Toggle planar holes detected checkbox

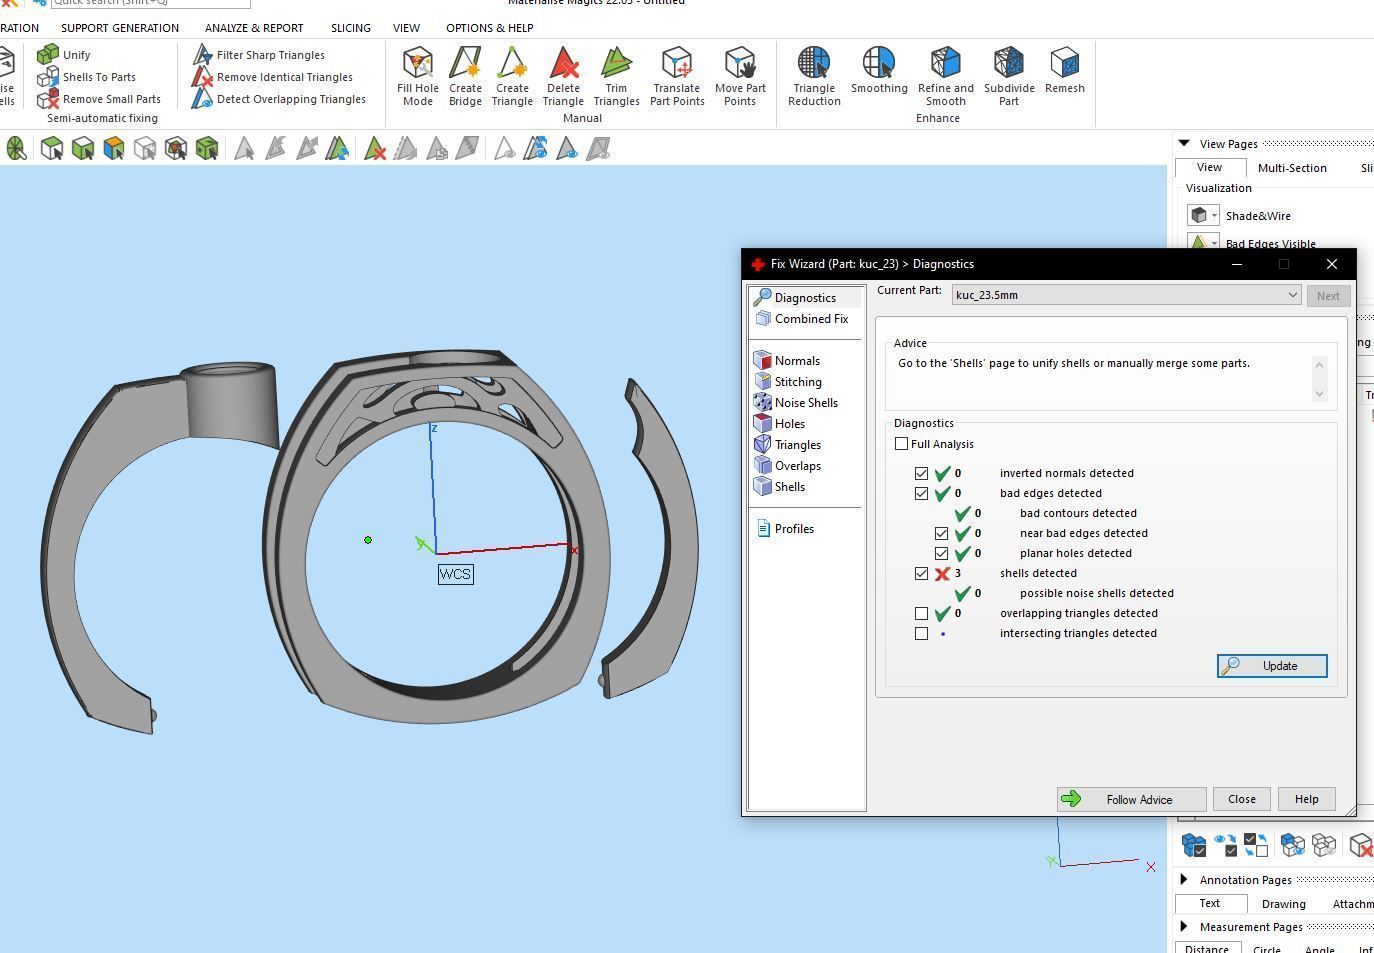coord(941,553)
